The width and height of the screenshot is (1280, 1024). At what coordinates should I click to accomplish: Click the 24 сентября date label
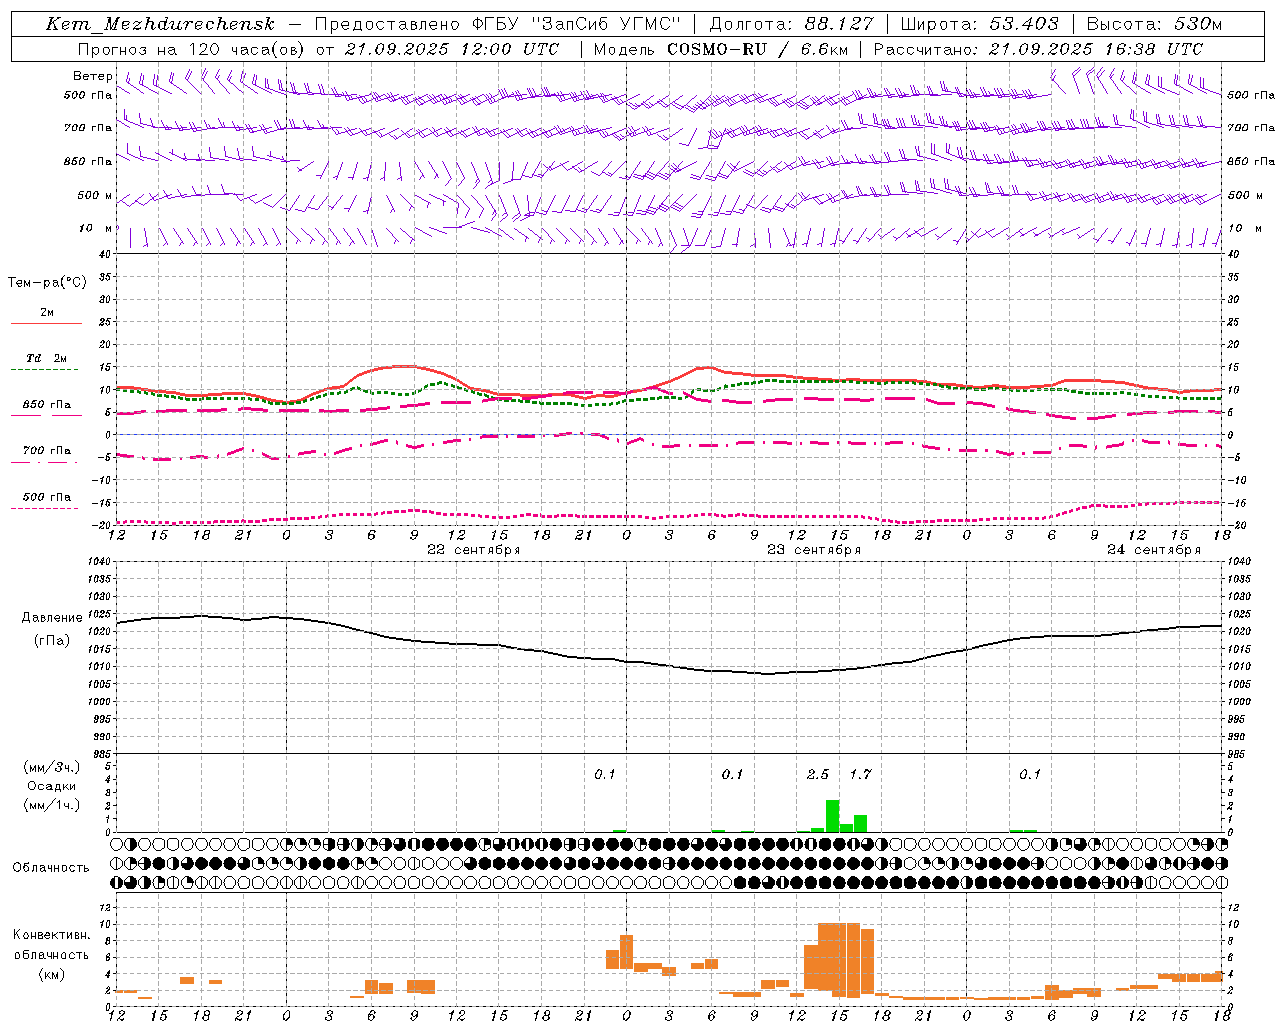pyautogui.click(x=1154, y=550)
